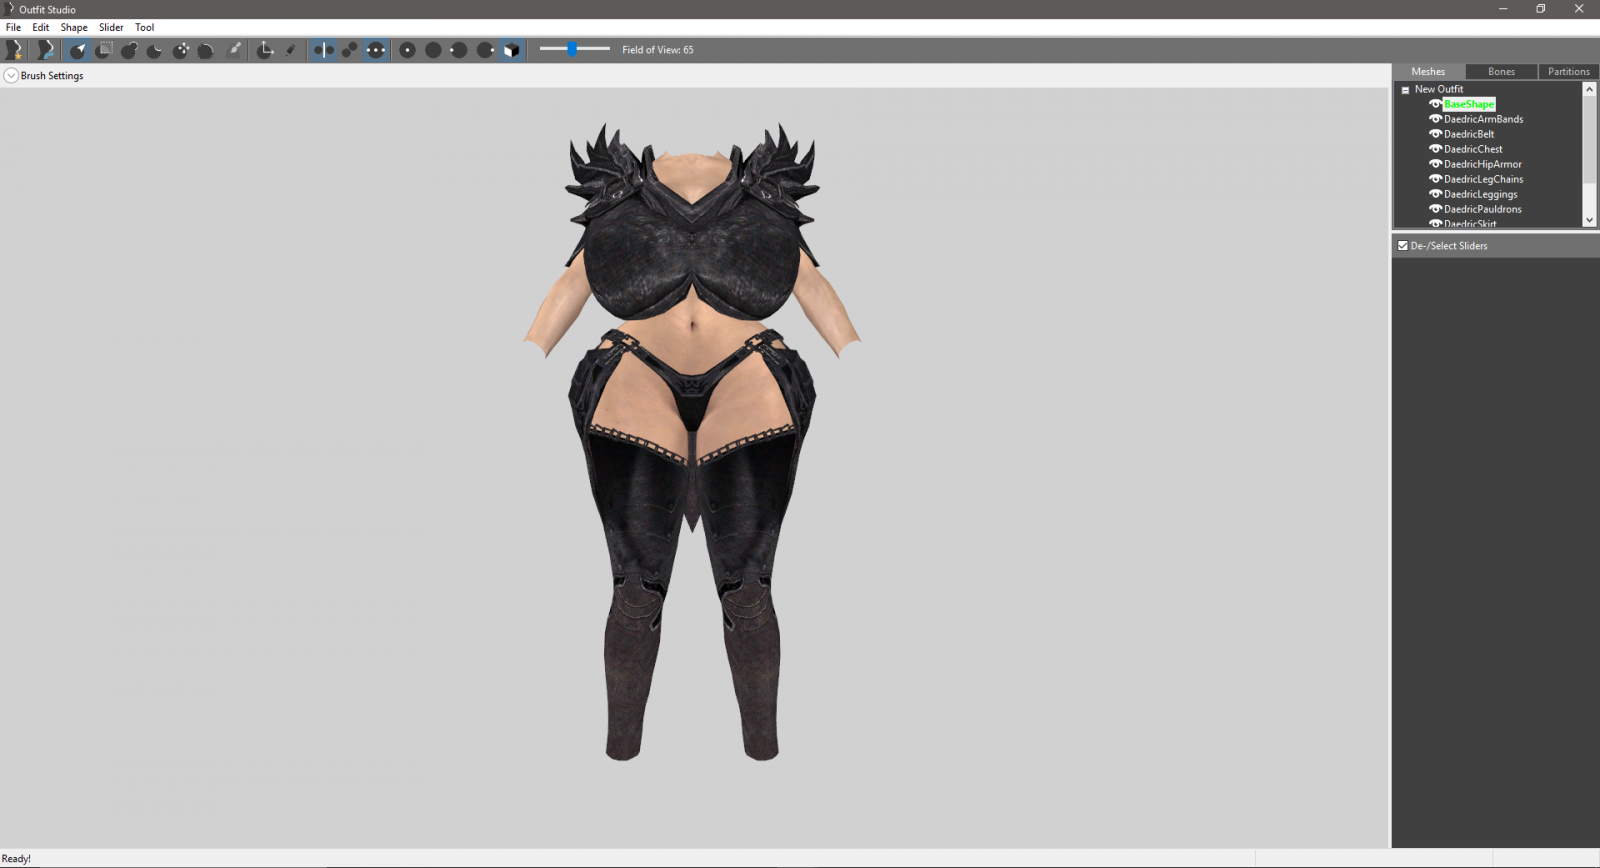This screenshot has width=1600, height=868.
Task: Toggle the DaedricPauldrons eye icon
Action: 1435,209
